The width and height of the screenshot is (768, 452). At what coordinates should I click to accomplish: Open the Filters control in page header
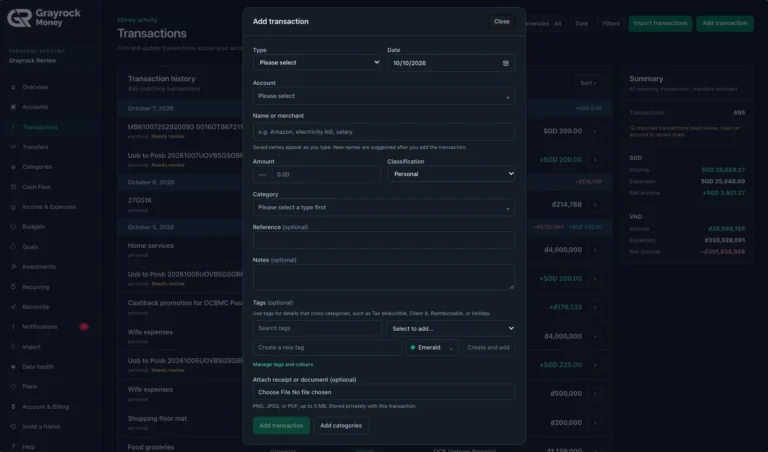coord(611,24)
